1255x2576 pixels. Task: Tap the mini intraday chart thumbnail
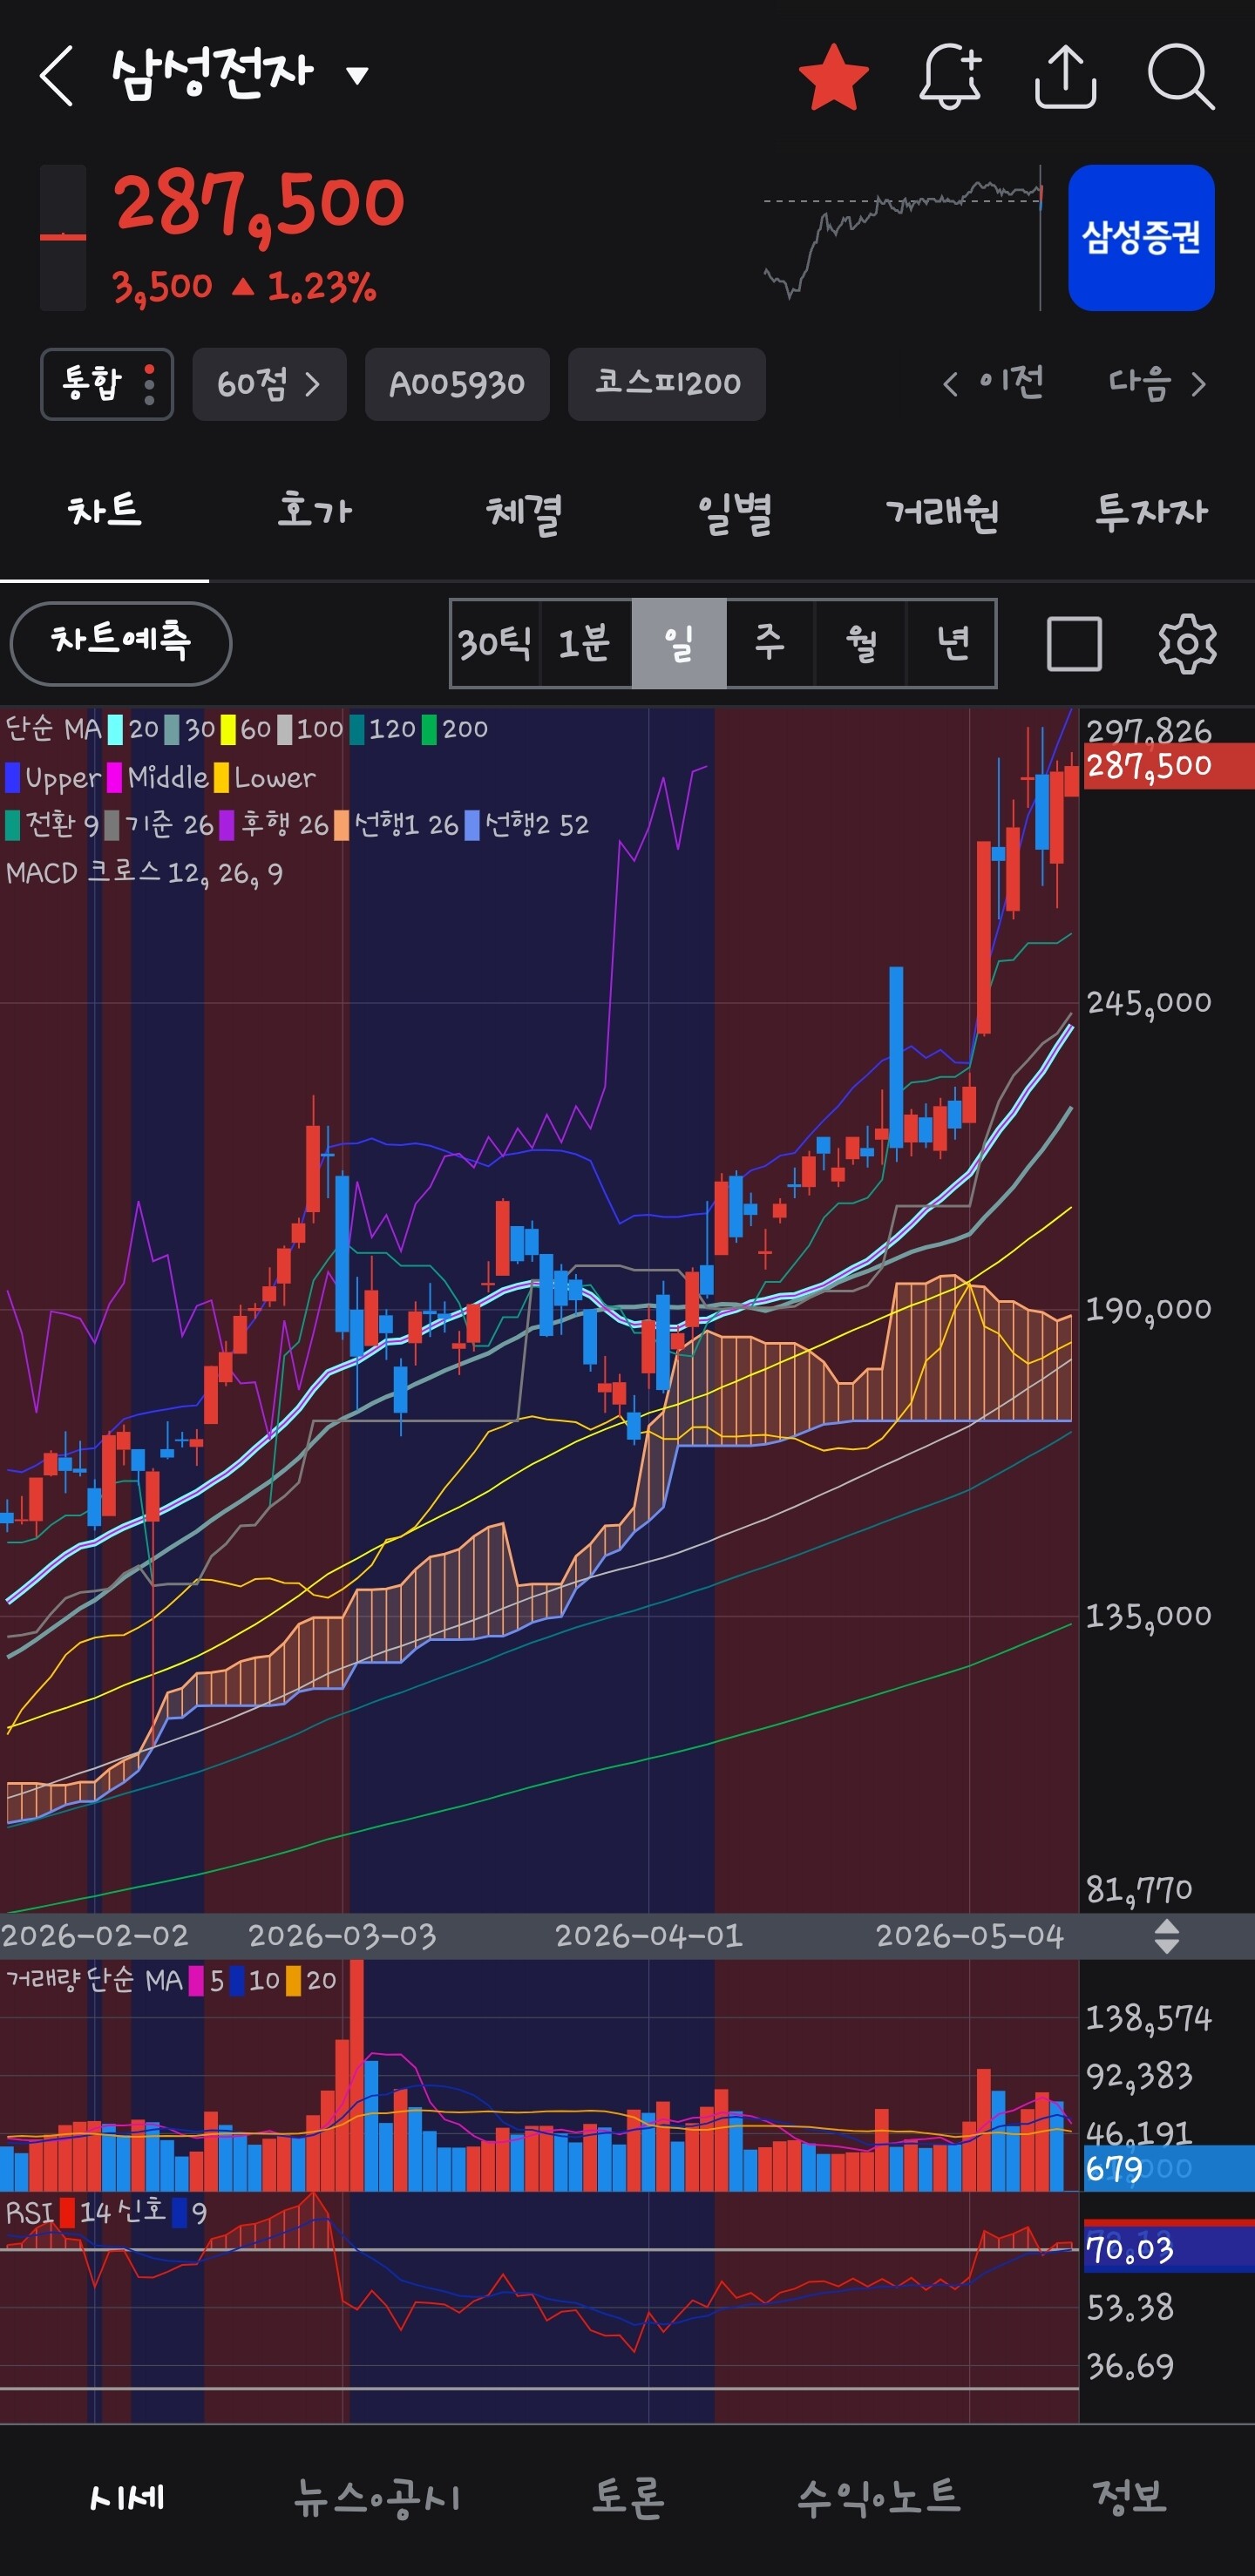[x=903, y=238]
